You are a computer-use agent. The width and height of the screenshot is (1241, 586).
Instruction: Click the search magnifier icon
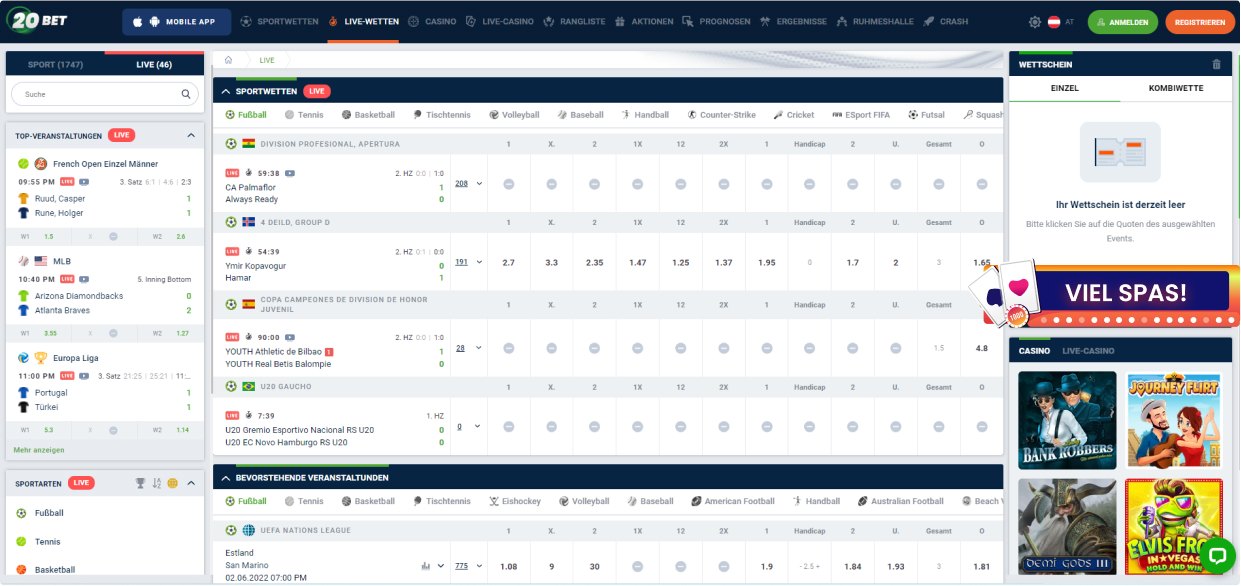pos(186,94)
